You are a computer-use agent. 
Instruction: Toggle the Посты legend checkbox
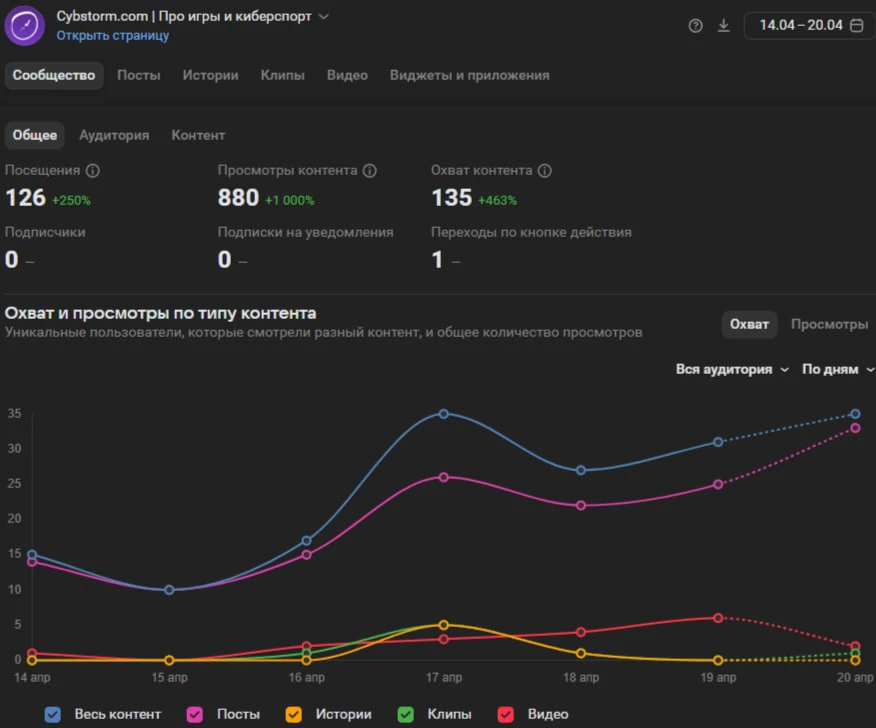pos(194,715)
